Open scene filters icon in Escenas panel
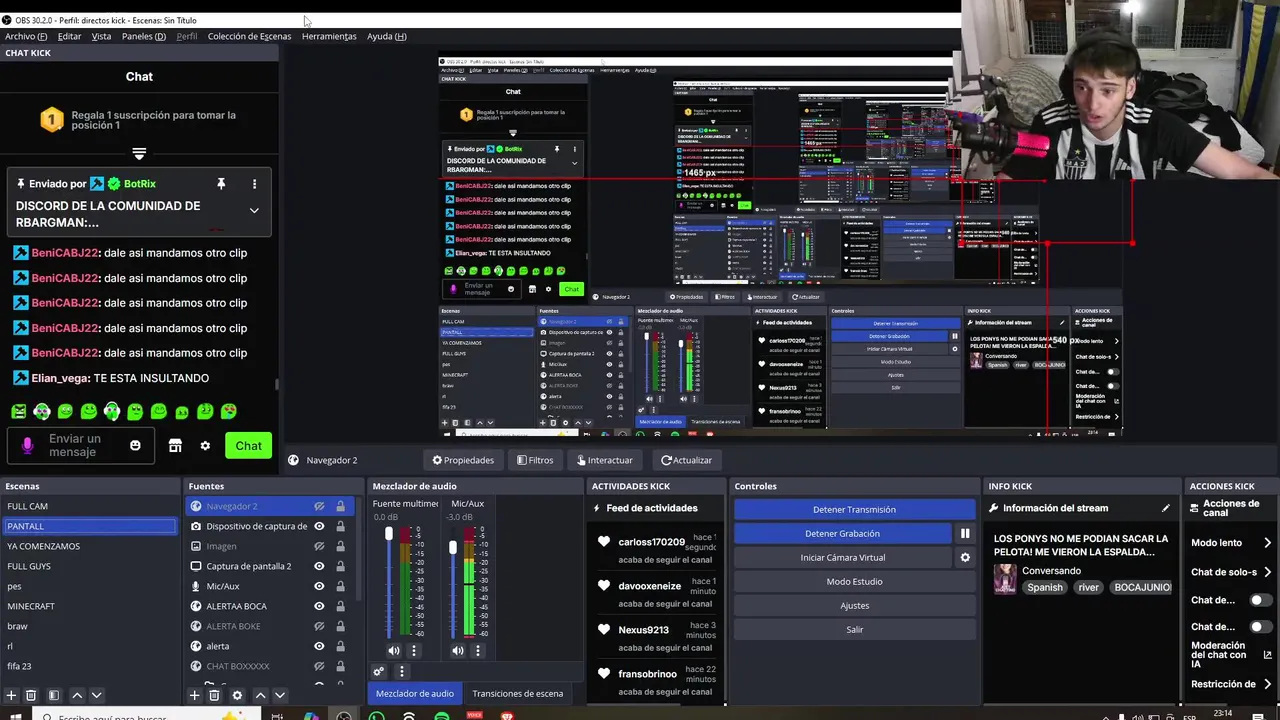The image size is (1280, 720). [x=54, y=695]
